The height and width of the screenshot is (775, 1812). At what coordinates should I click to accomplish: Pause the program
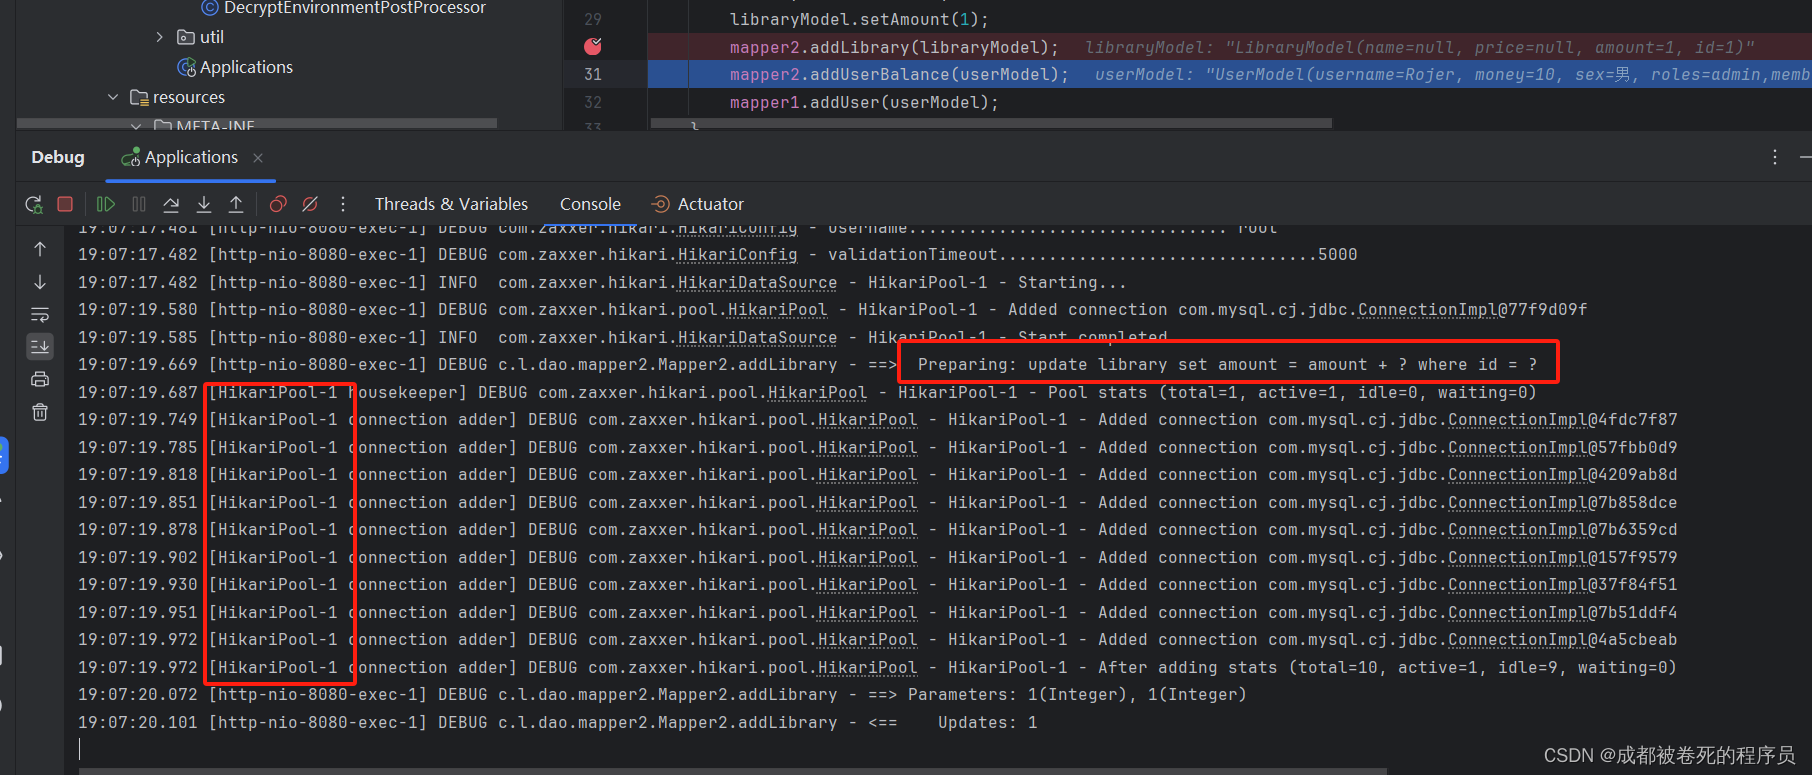(139, 204)
